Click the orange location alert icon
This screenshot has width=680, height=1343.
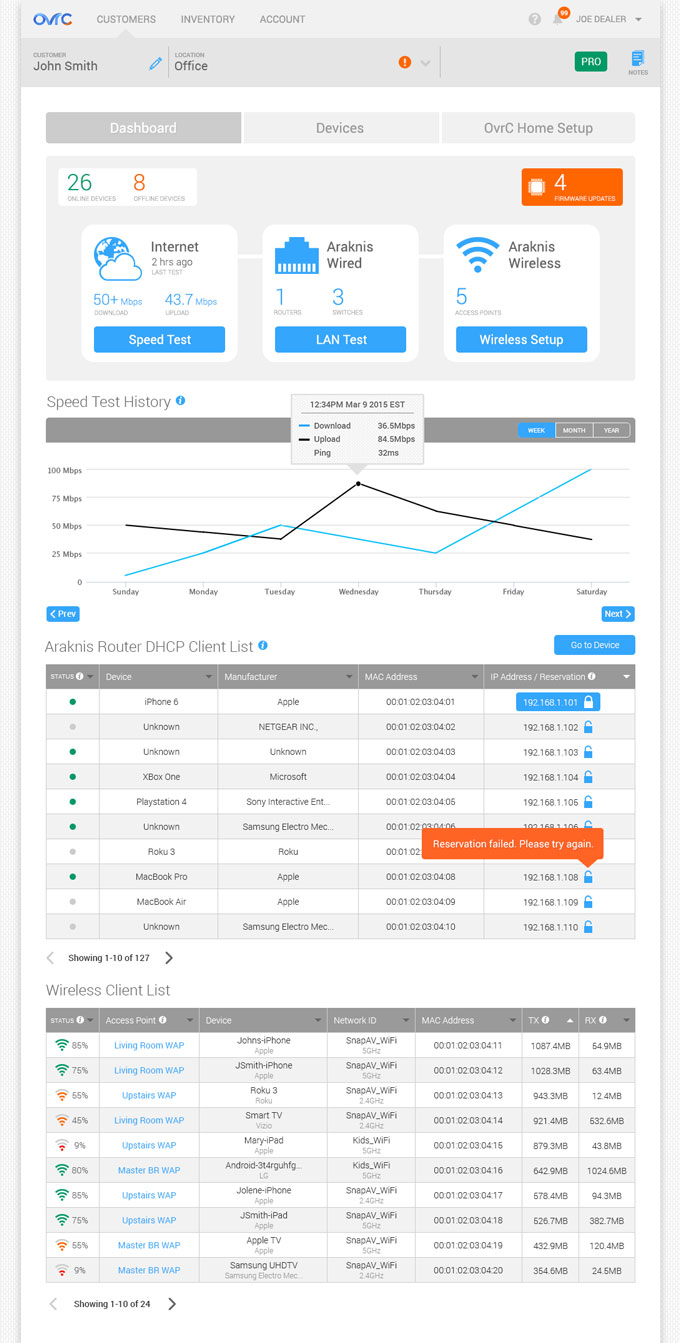tap(405, 62)
